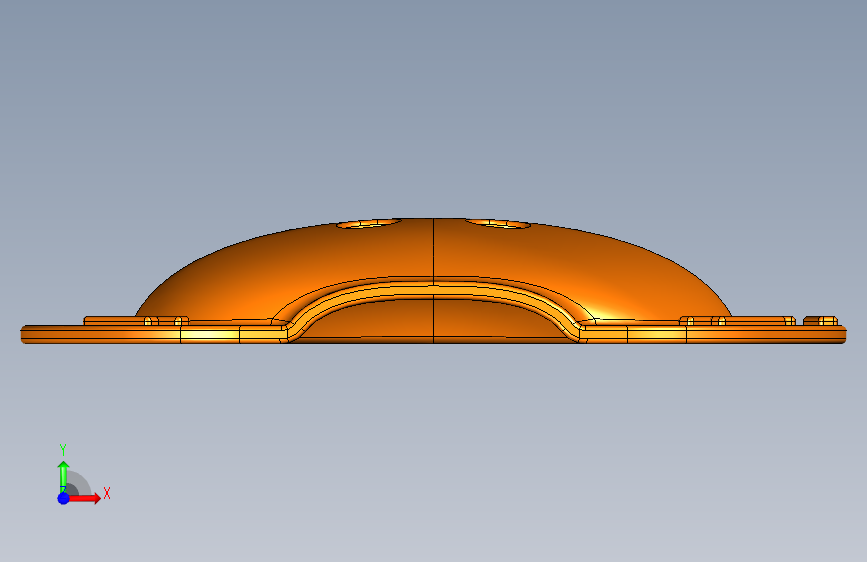Image resolution: width=867 pixels, height=562 pixels.
Task: Click the red X axis arrow on triad
Action: (84, 498)
